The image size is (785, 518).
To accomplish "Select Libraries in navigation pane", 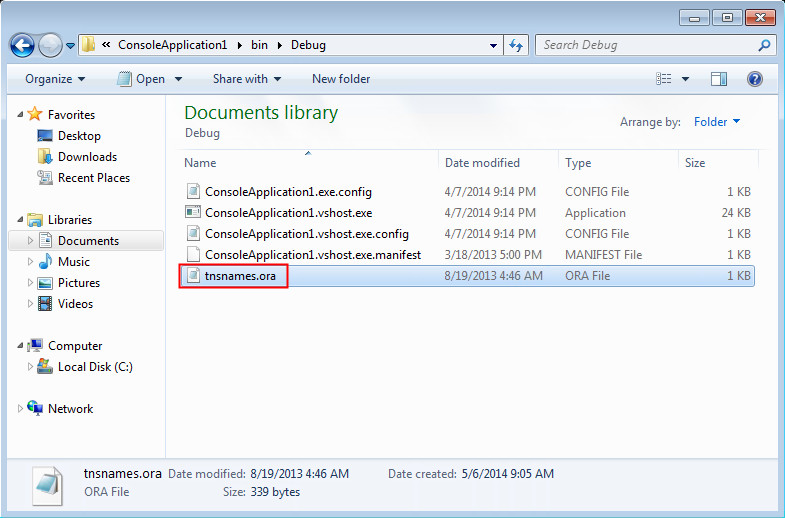I will 70,220.
